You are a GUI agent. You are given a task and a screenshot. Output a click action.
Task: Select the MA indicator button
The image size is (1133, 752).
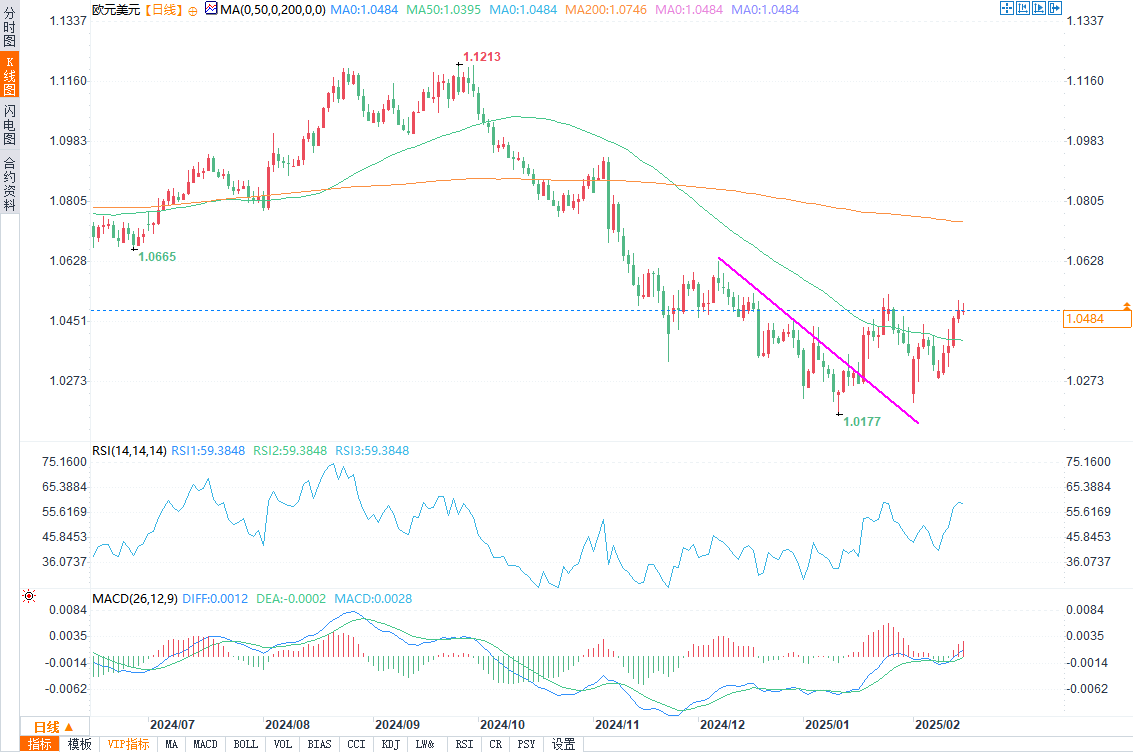click(x=171, y=744)
